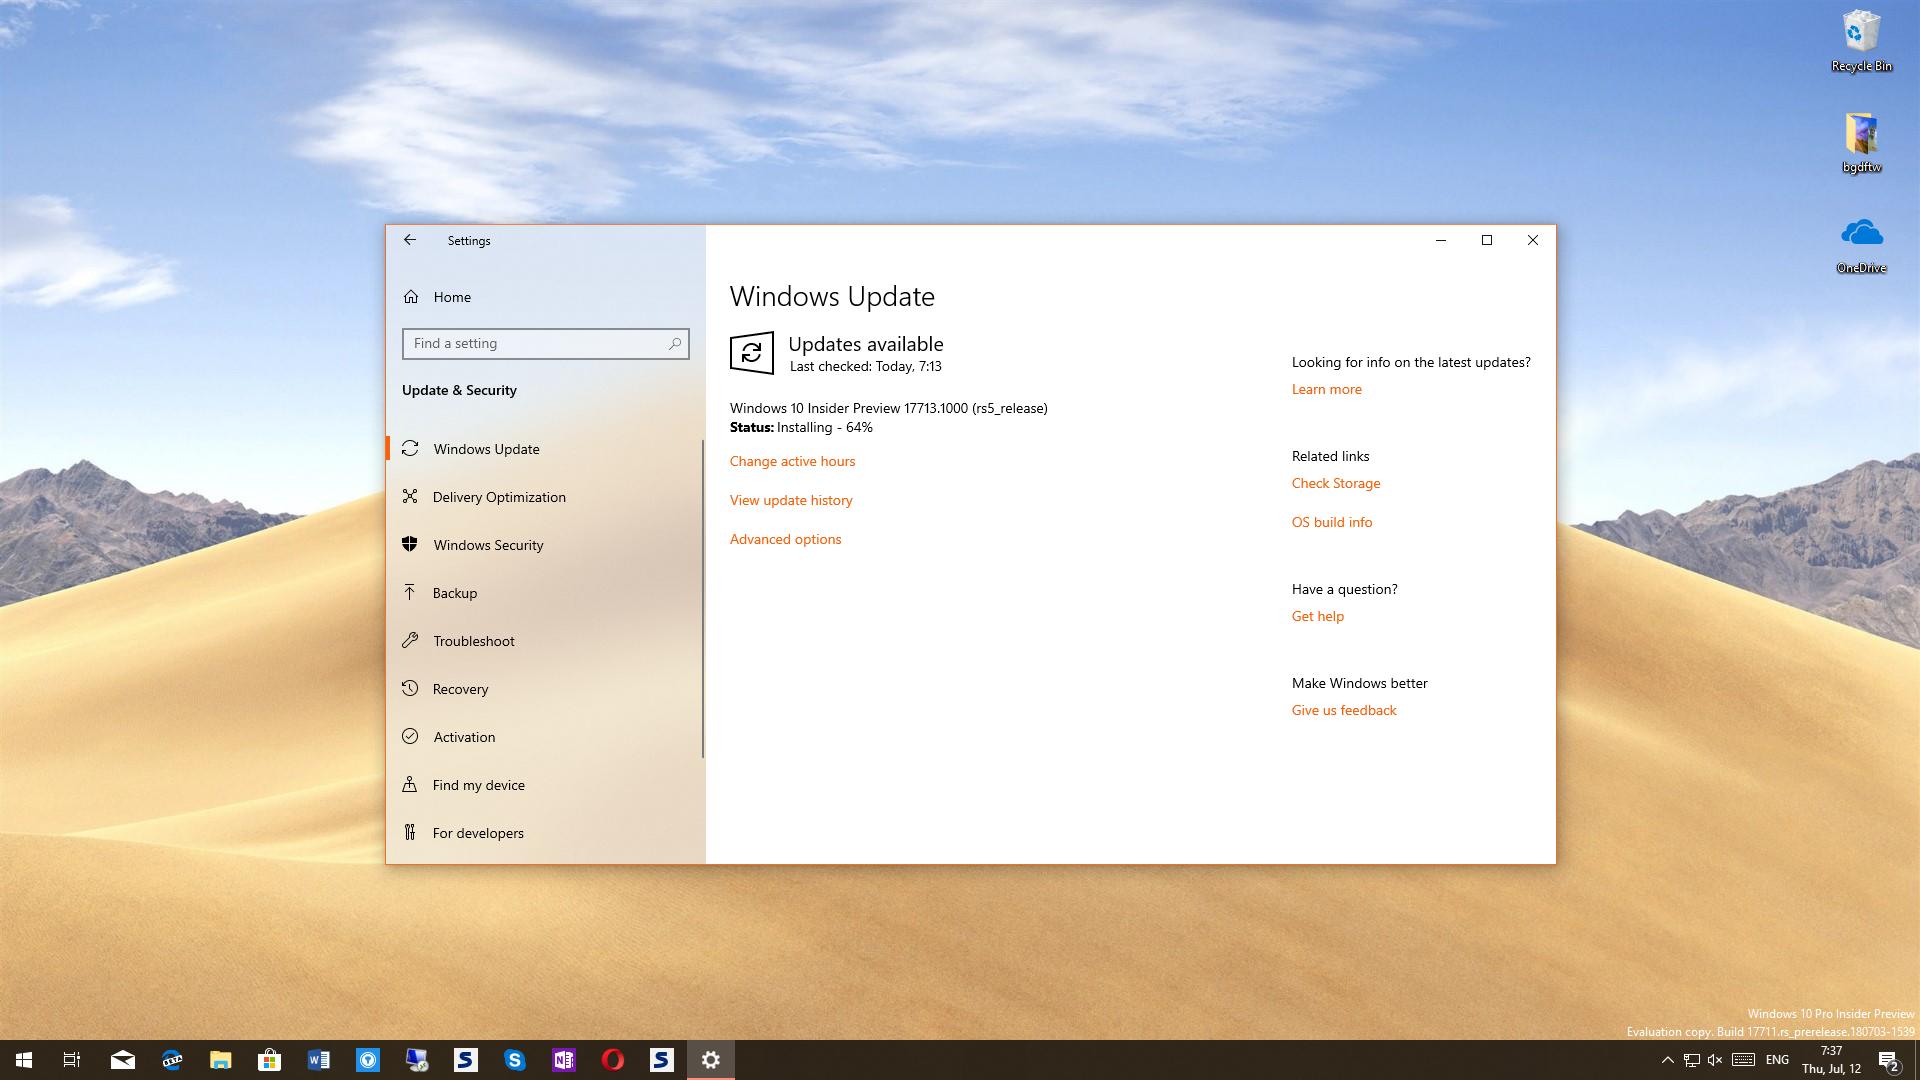Launch Skype from the taskbar
This screenshot has width=1920, height=1080.
pos(515,1060)
